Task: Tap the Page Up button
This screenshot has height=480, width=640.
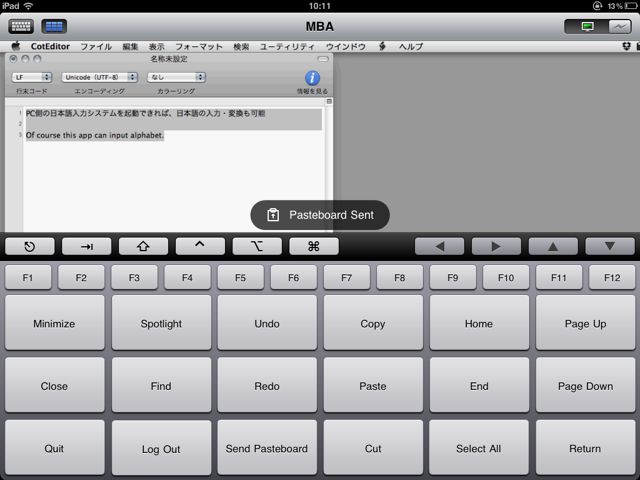Action: tap(585, 323)
